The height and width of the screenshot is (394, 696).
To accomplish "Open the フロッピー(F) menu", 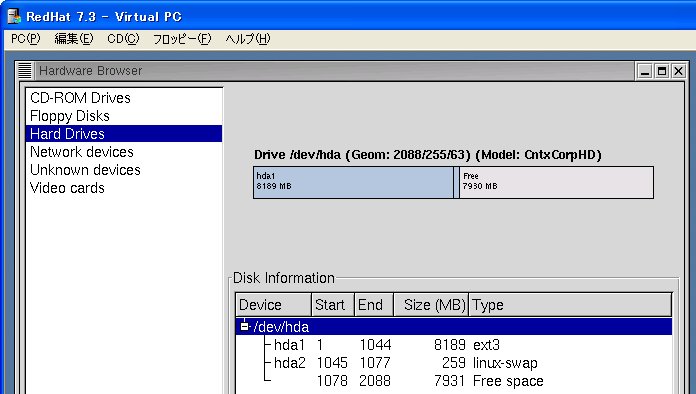I will pos(182,39).
